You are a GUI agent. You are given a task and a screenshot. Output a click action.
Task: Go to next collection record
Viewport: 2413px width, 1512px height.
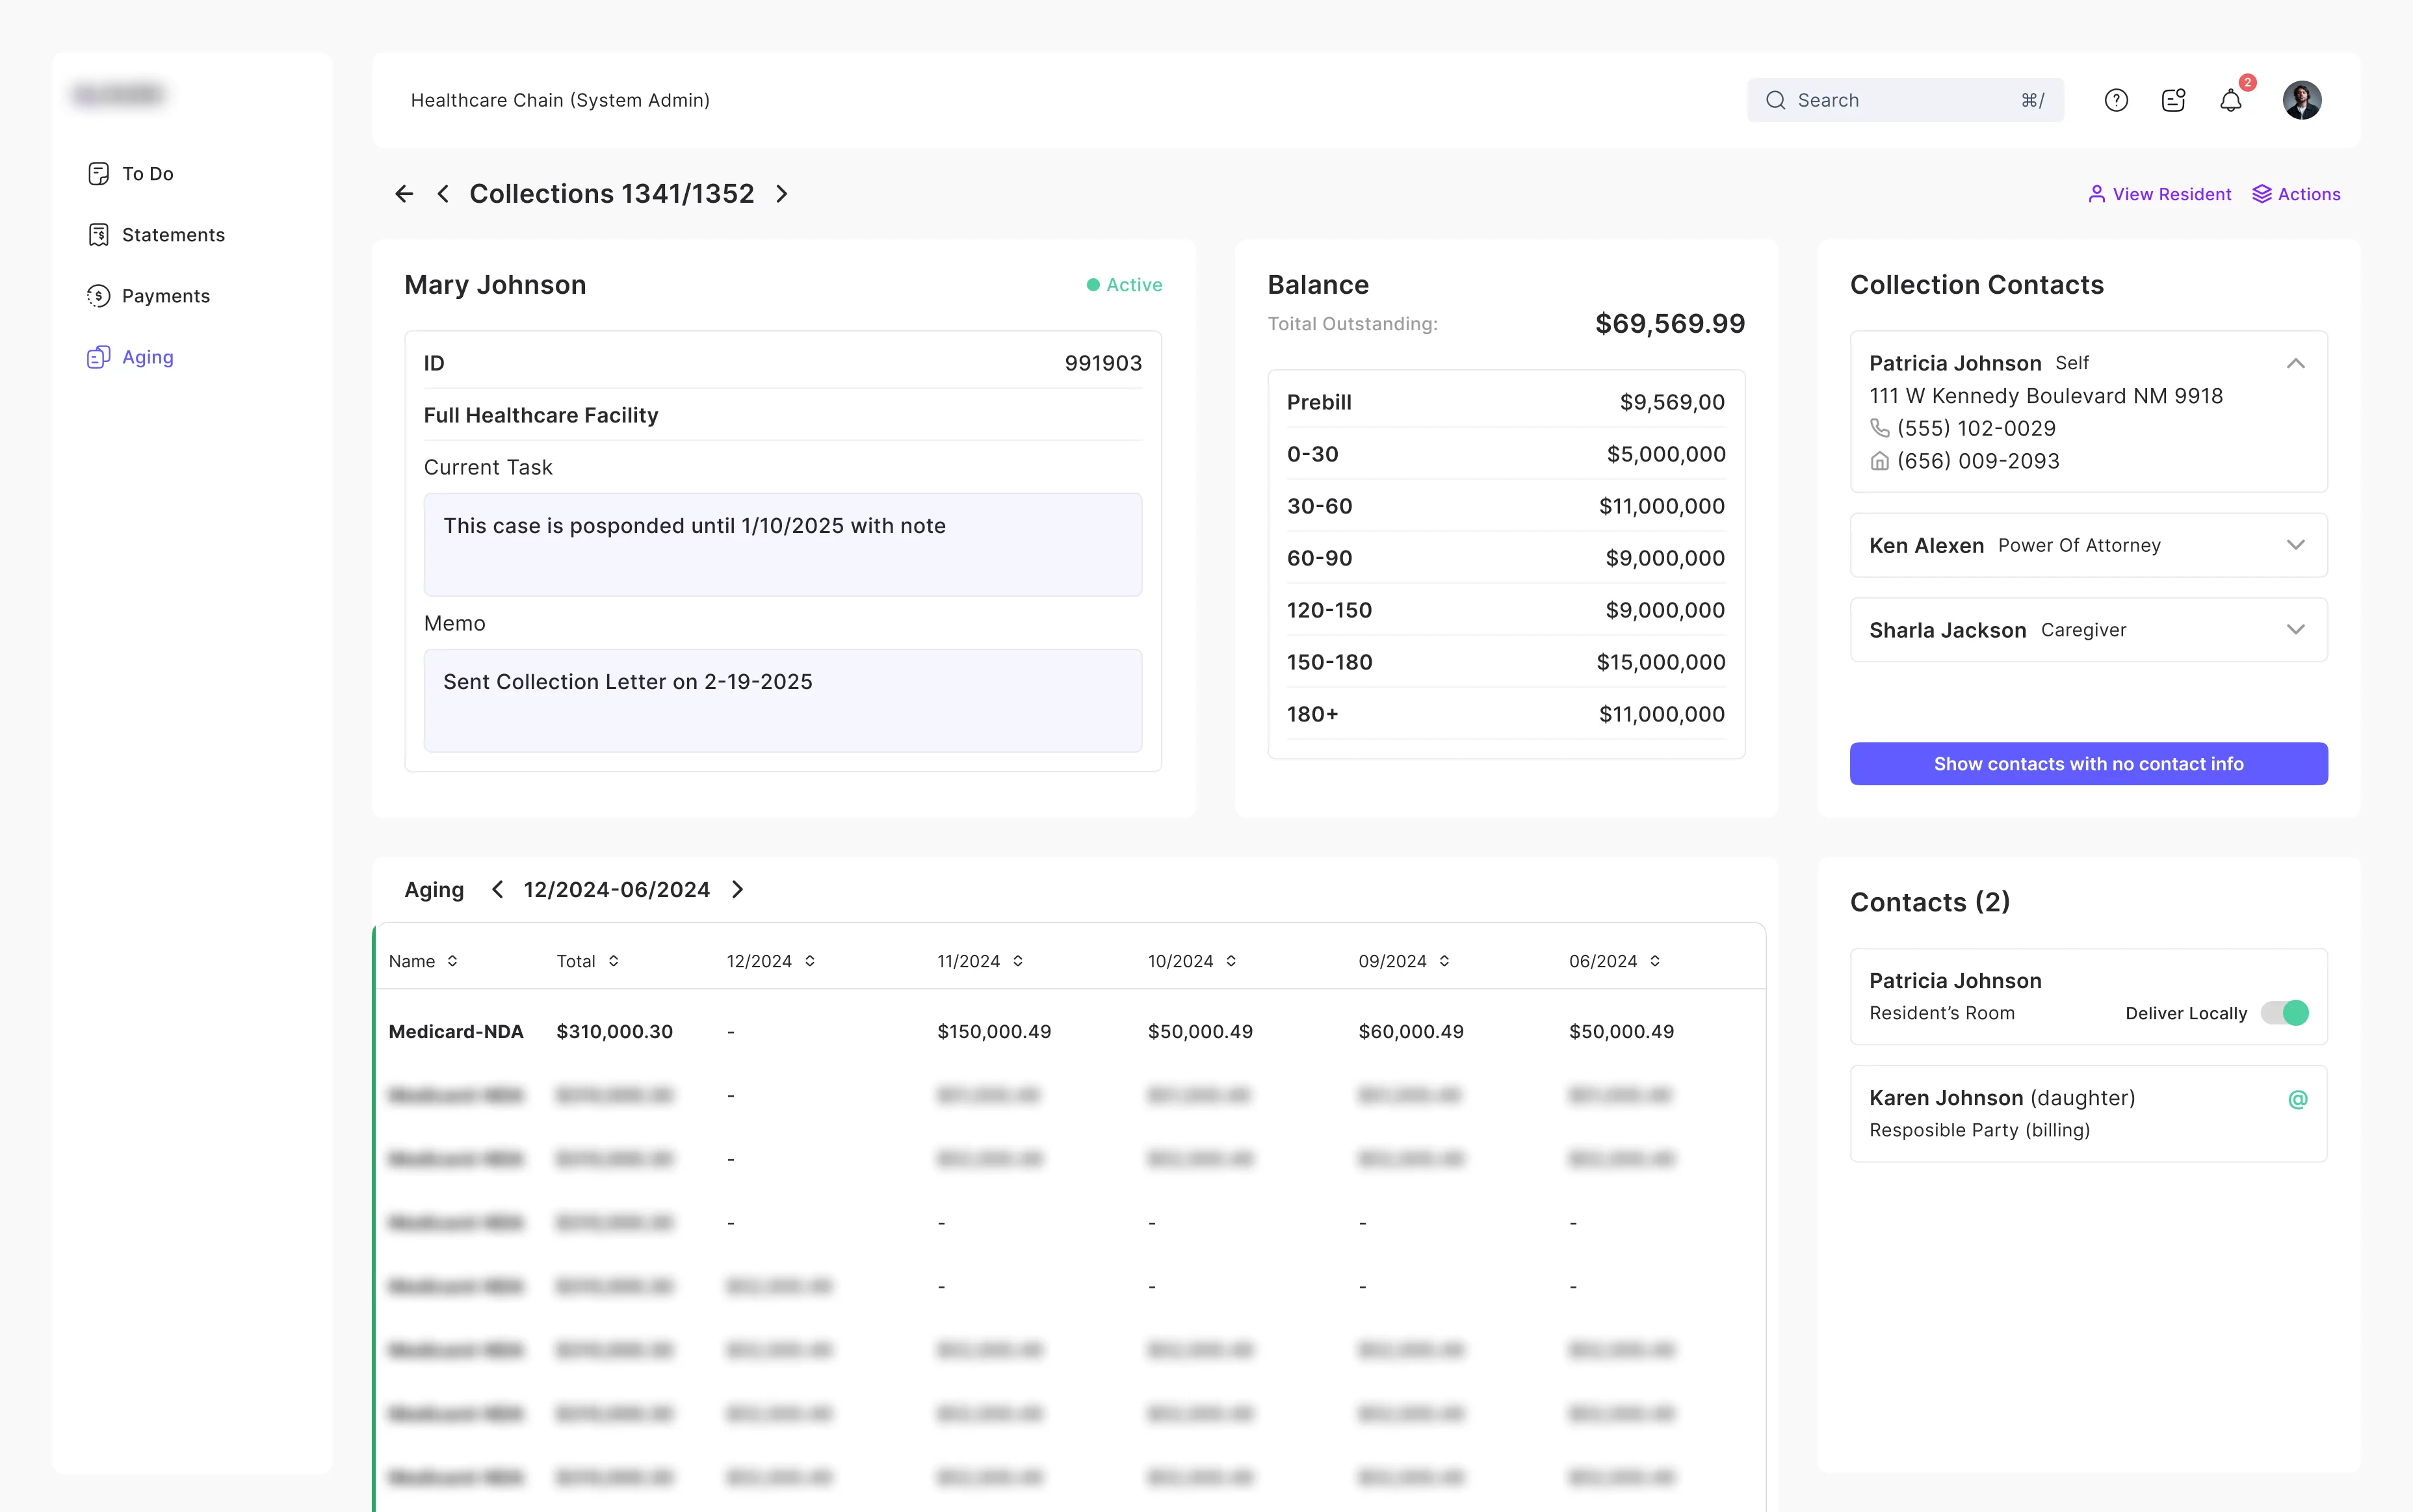[x=782, y=194]
